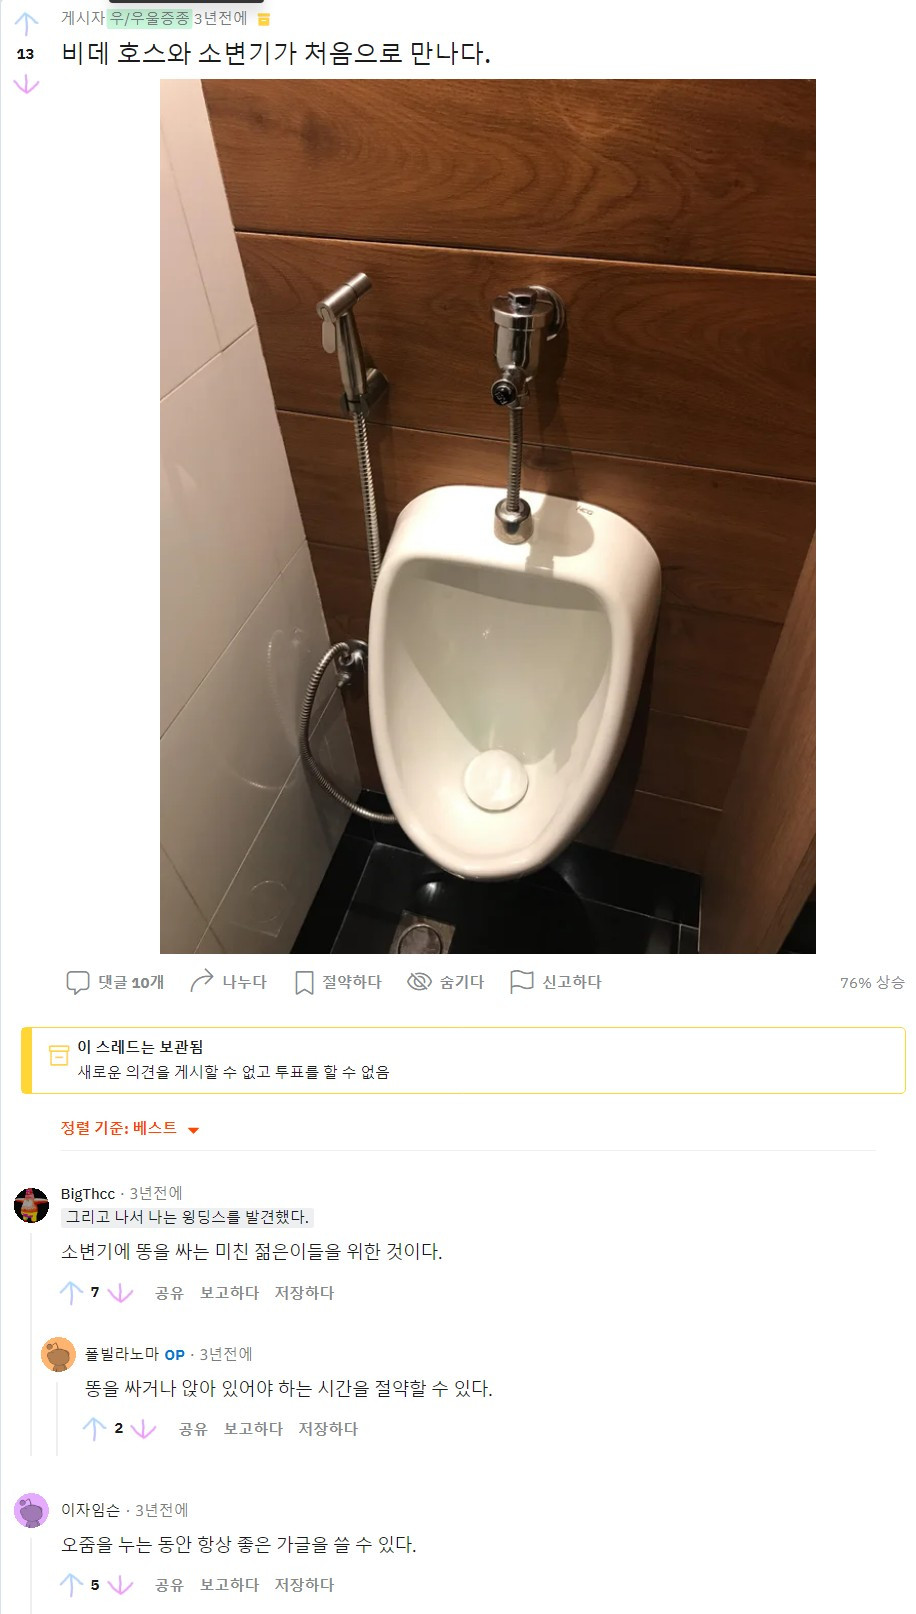Screen dimensions: 916x1614
Task: Click the 나누다 share arrow icon
Action: [x=202, y=981]
